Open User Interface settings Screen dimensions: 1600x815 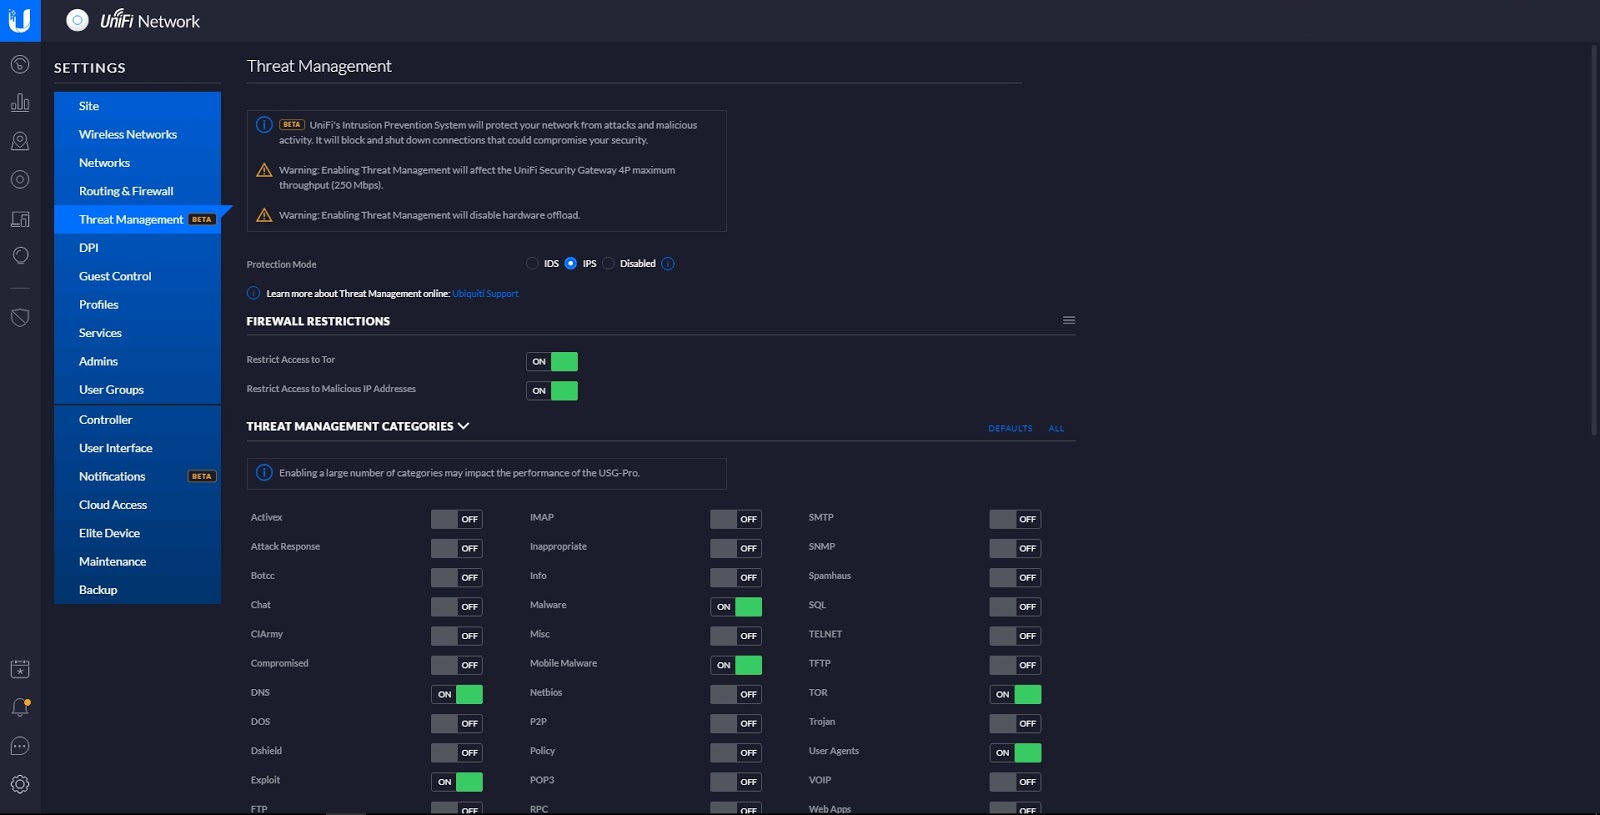pyautogui.click(x=137, y=448)
